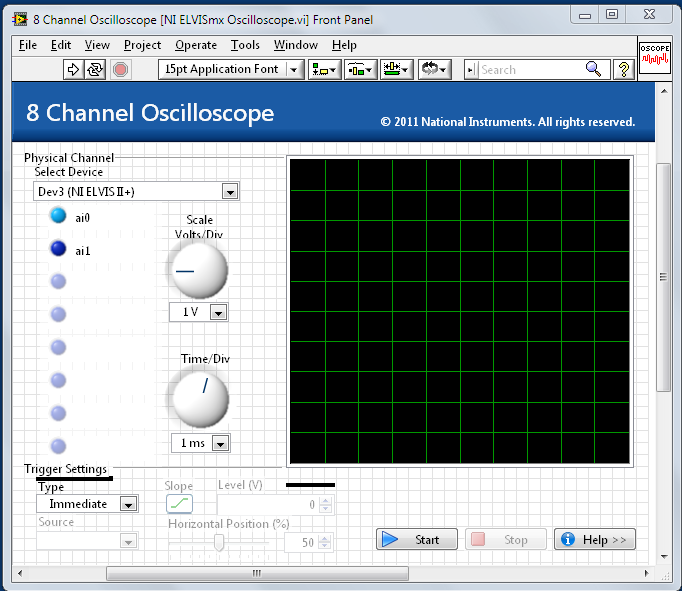The image size is (682, 591).
Task: Open the trigger Source dropdown
Action: (x=128, y=542)
